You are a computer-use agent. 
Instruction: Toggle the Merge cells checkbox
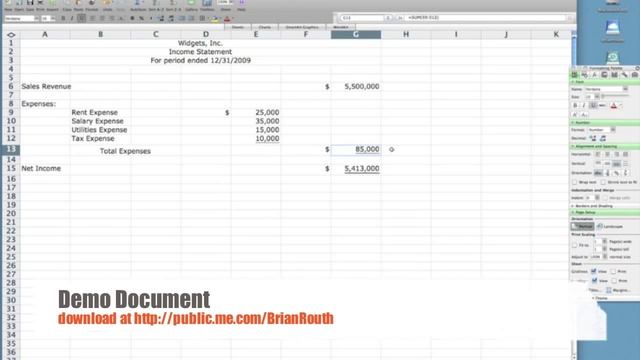tap(605, 198)
